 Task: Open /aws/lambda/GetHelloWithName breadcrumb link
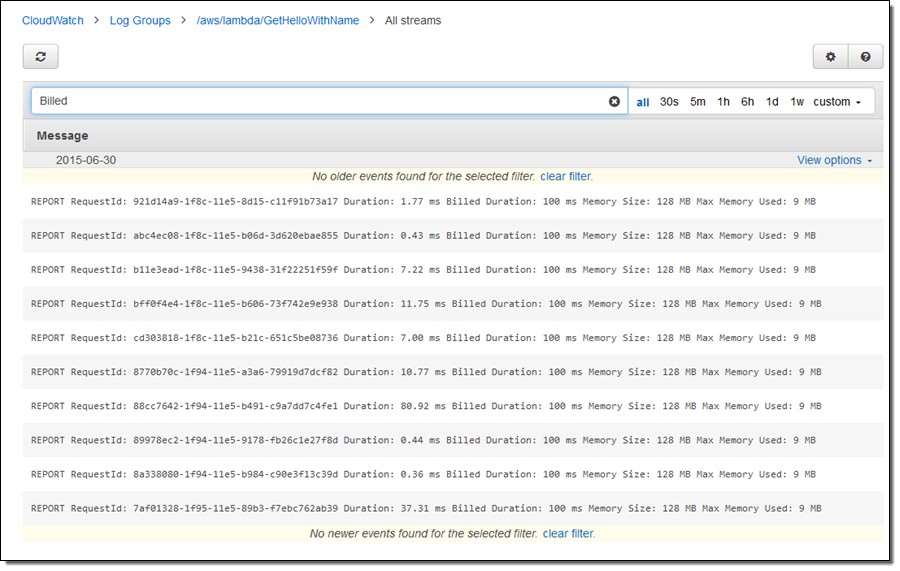point(277,20)
